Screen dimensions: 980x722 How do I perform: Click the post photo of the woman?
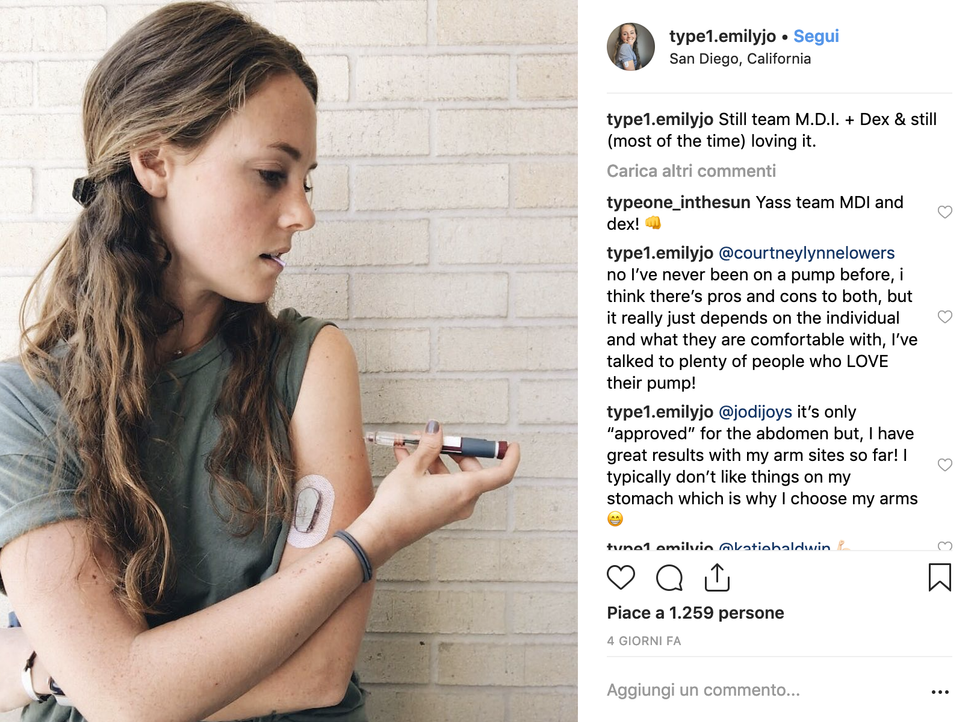tap(289, 361)
